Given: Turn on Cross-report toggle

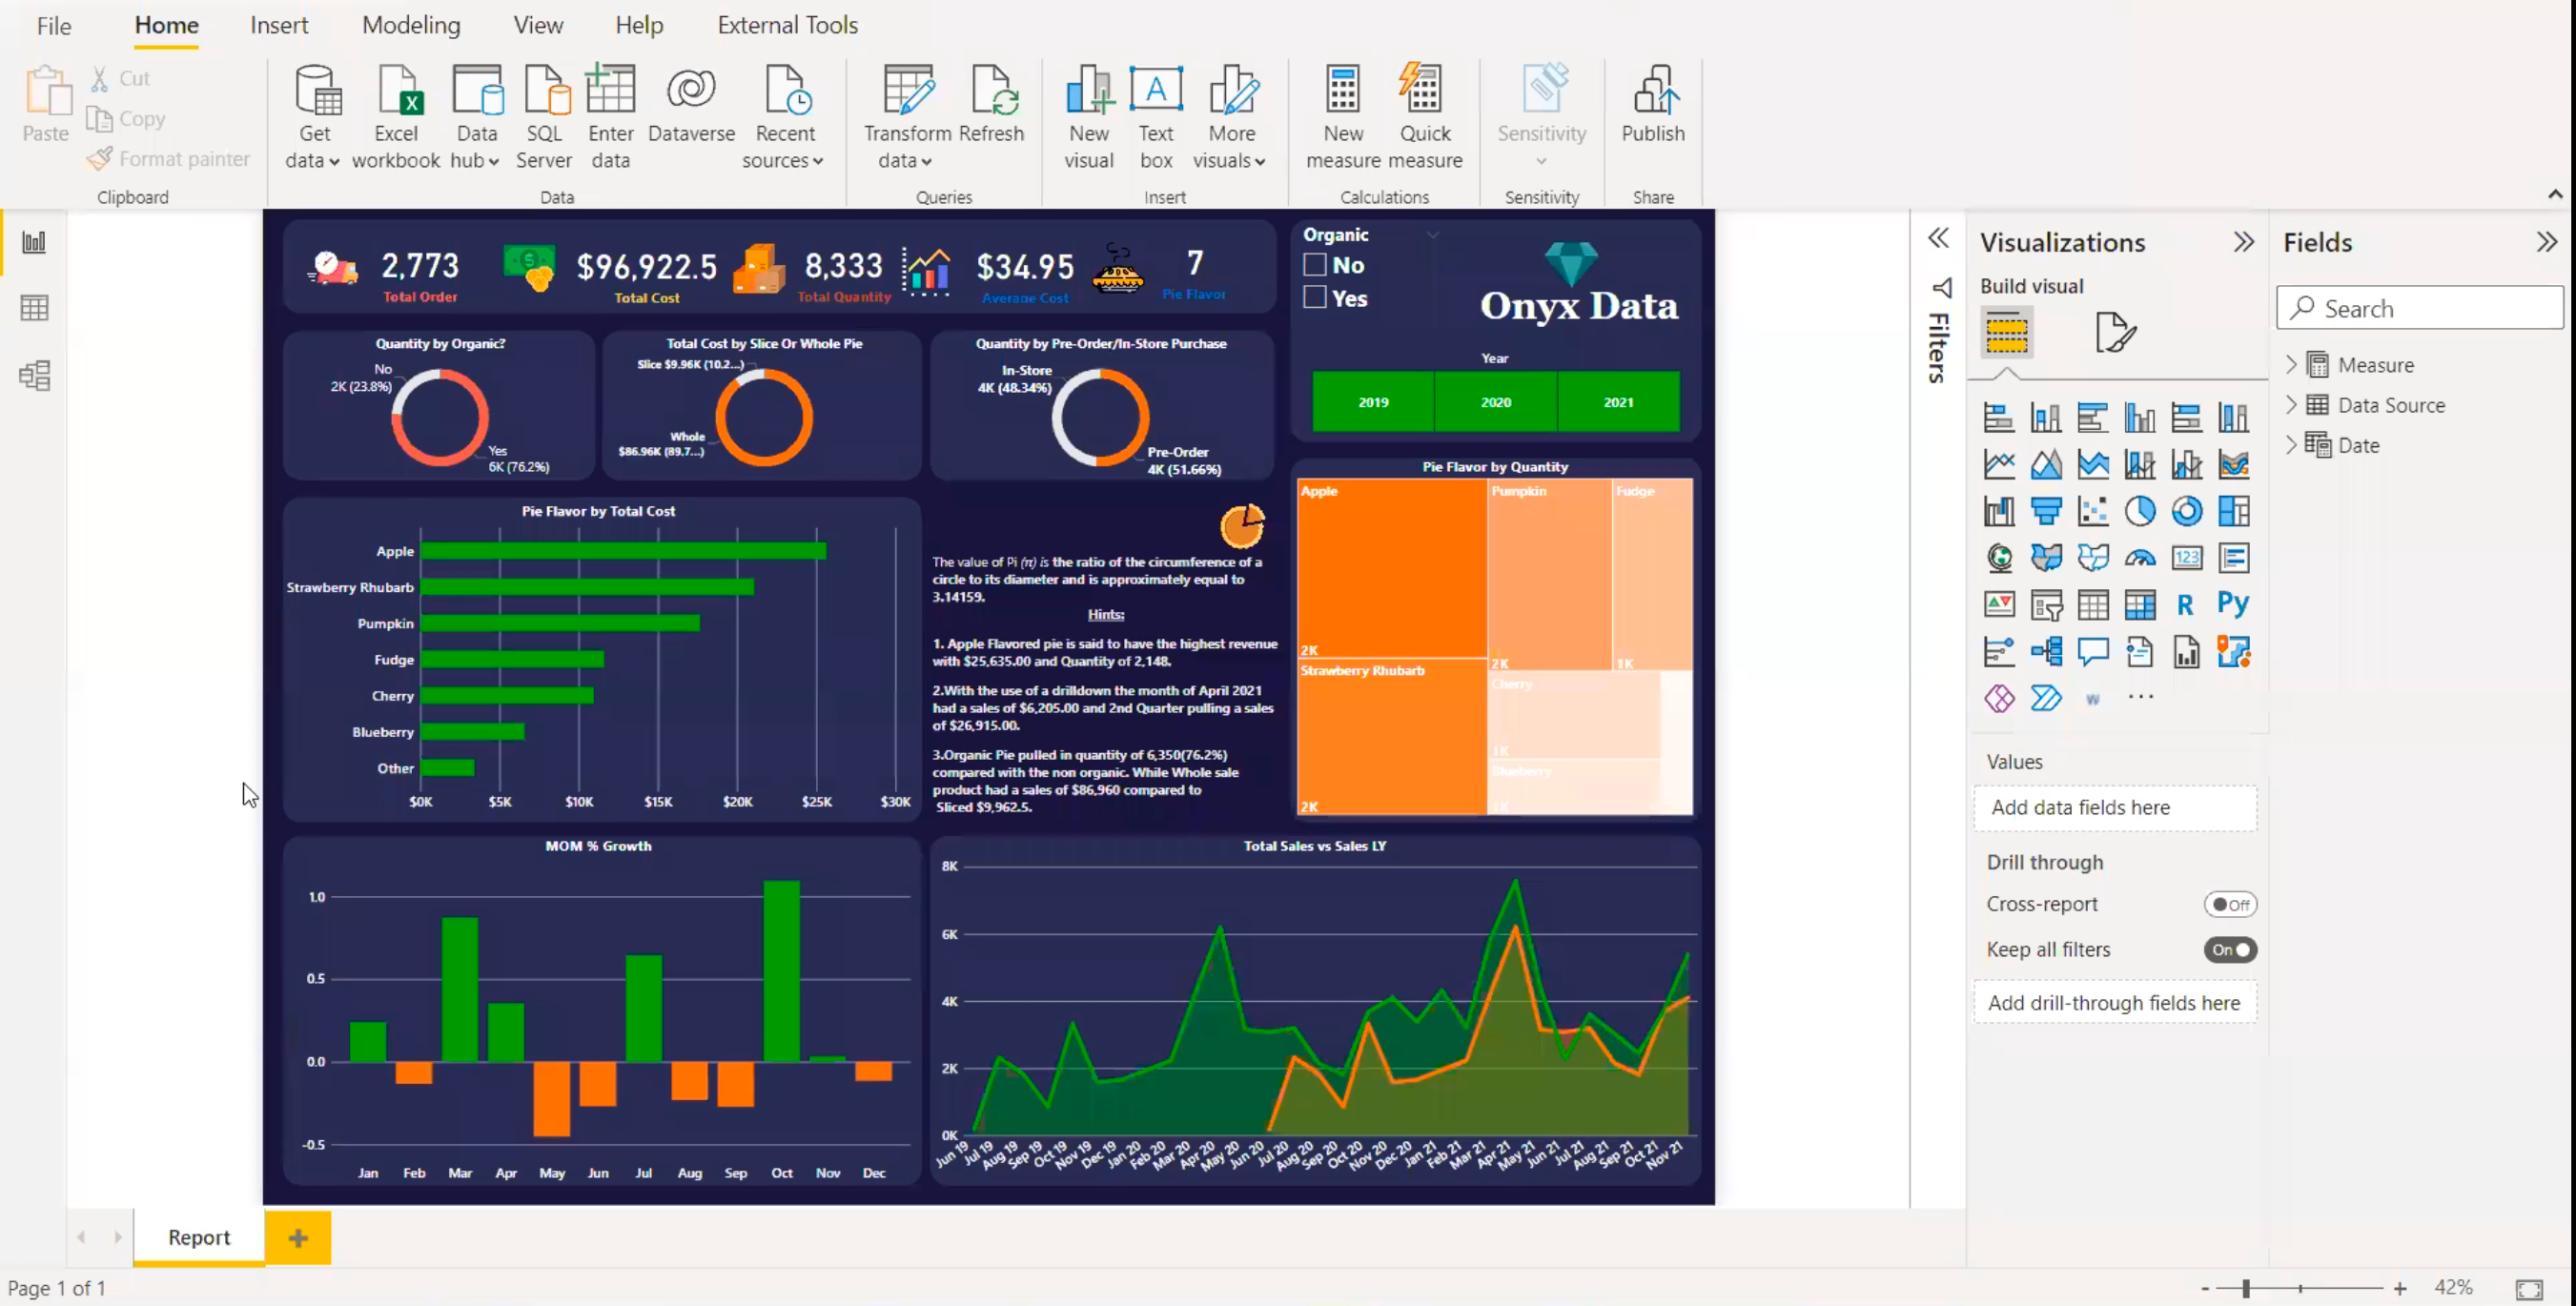Looking at the screenshot, I should [x=2229, y=904].
